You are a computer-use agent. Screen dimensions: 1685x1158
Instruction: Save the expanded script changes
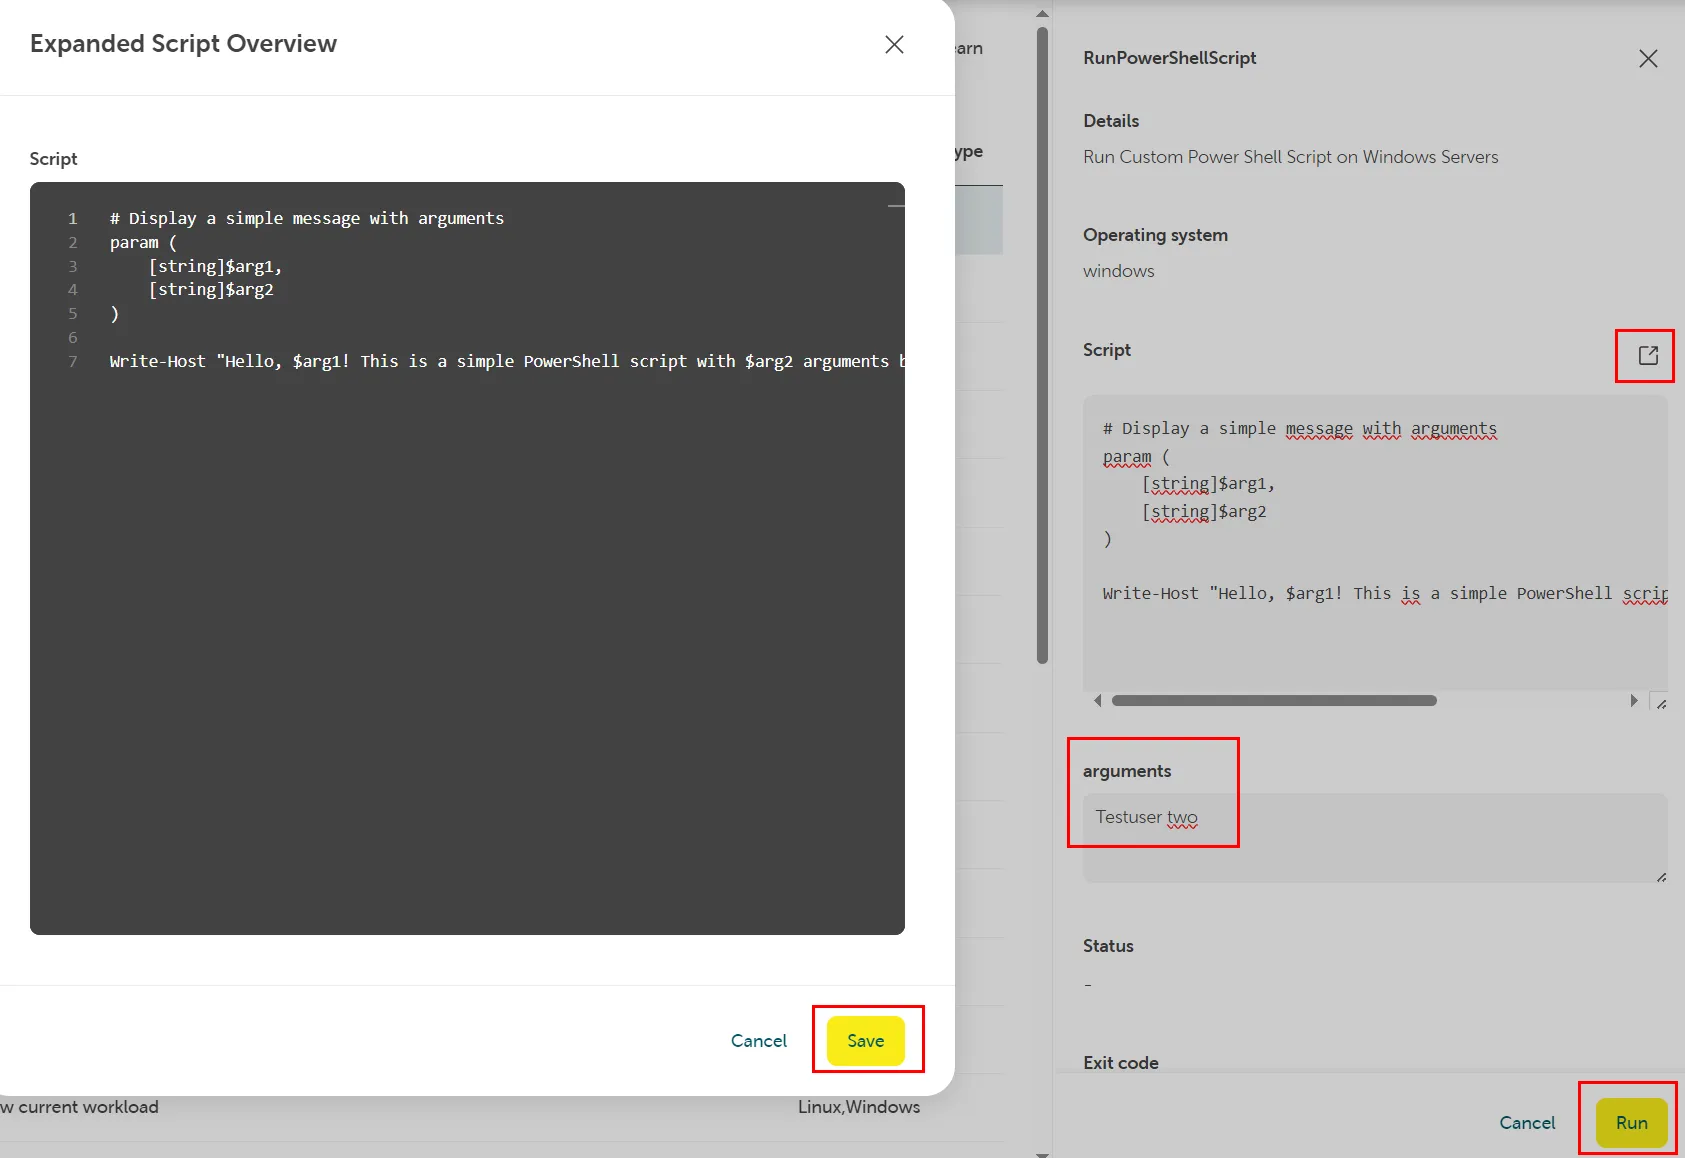click(865, 1041)
